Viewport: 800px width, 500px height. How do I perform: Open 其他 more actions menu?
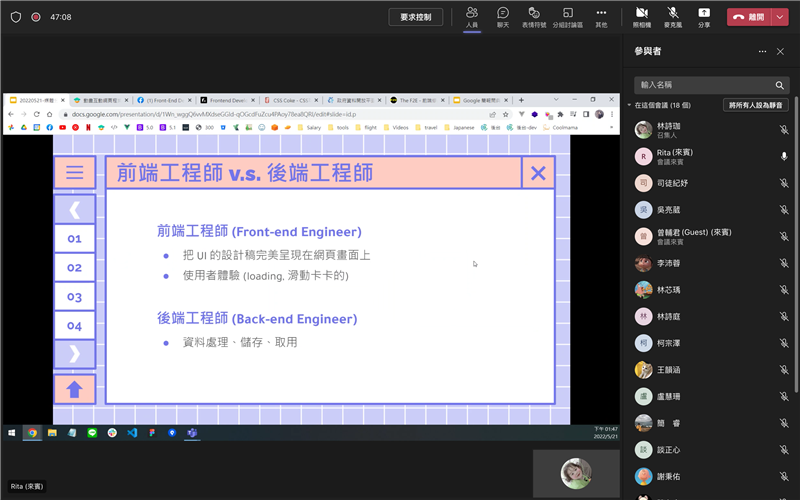click(601, 16)
